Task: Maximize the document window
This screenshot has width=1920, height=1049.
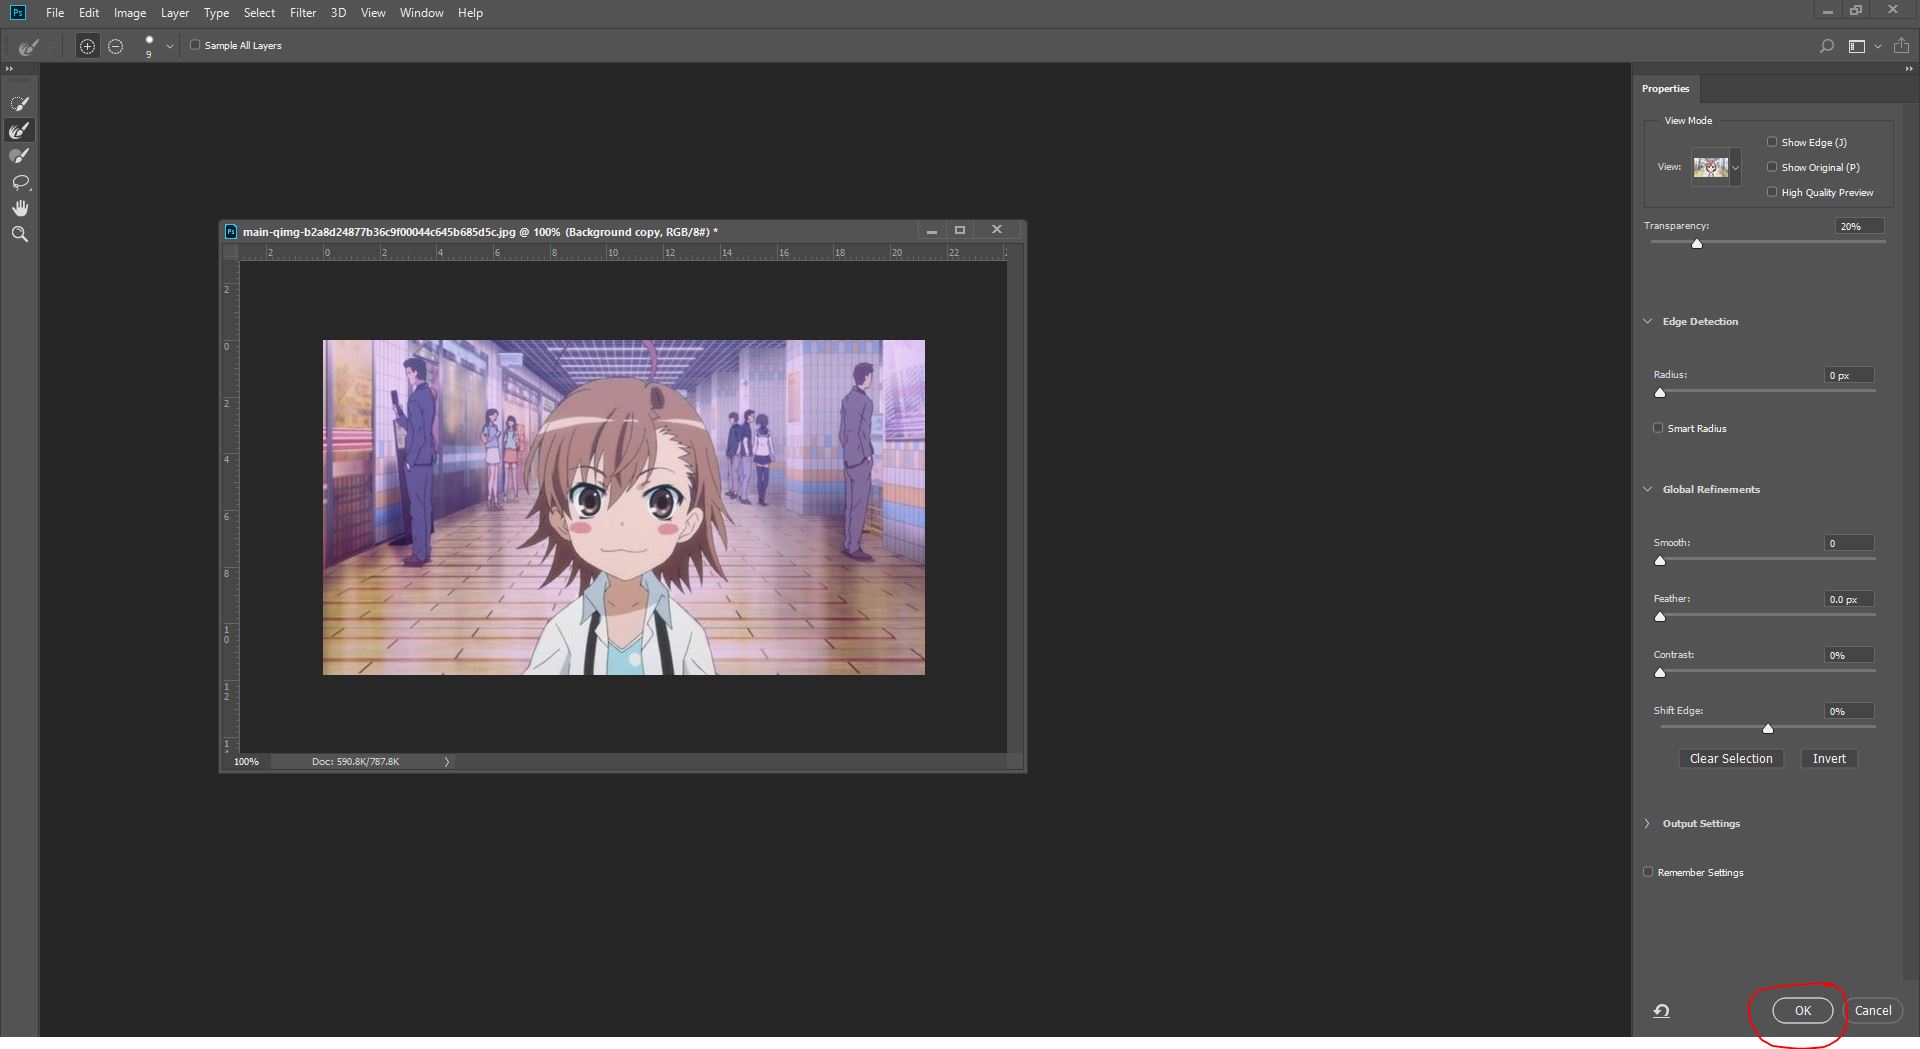Action: coord(960,230)
